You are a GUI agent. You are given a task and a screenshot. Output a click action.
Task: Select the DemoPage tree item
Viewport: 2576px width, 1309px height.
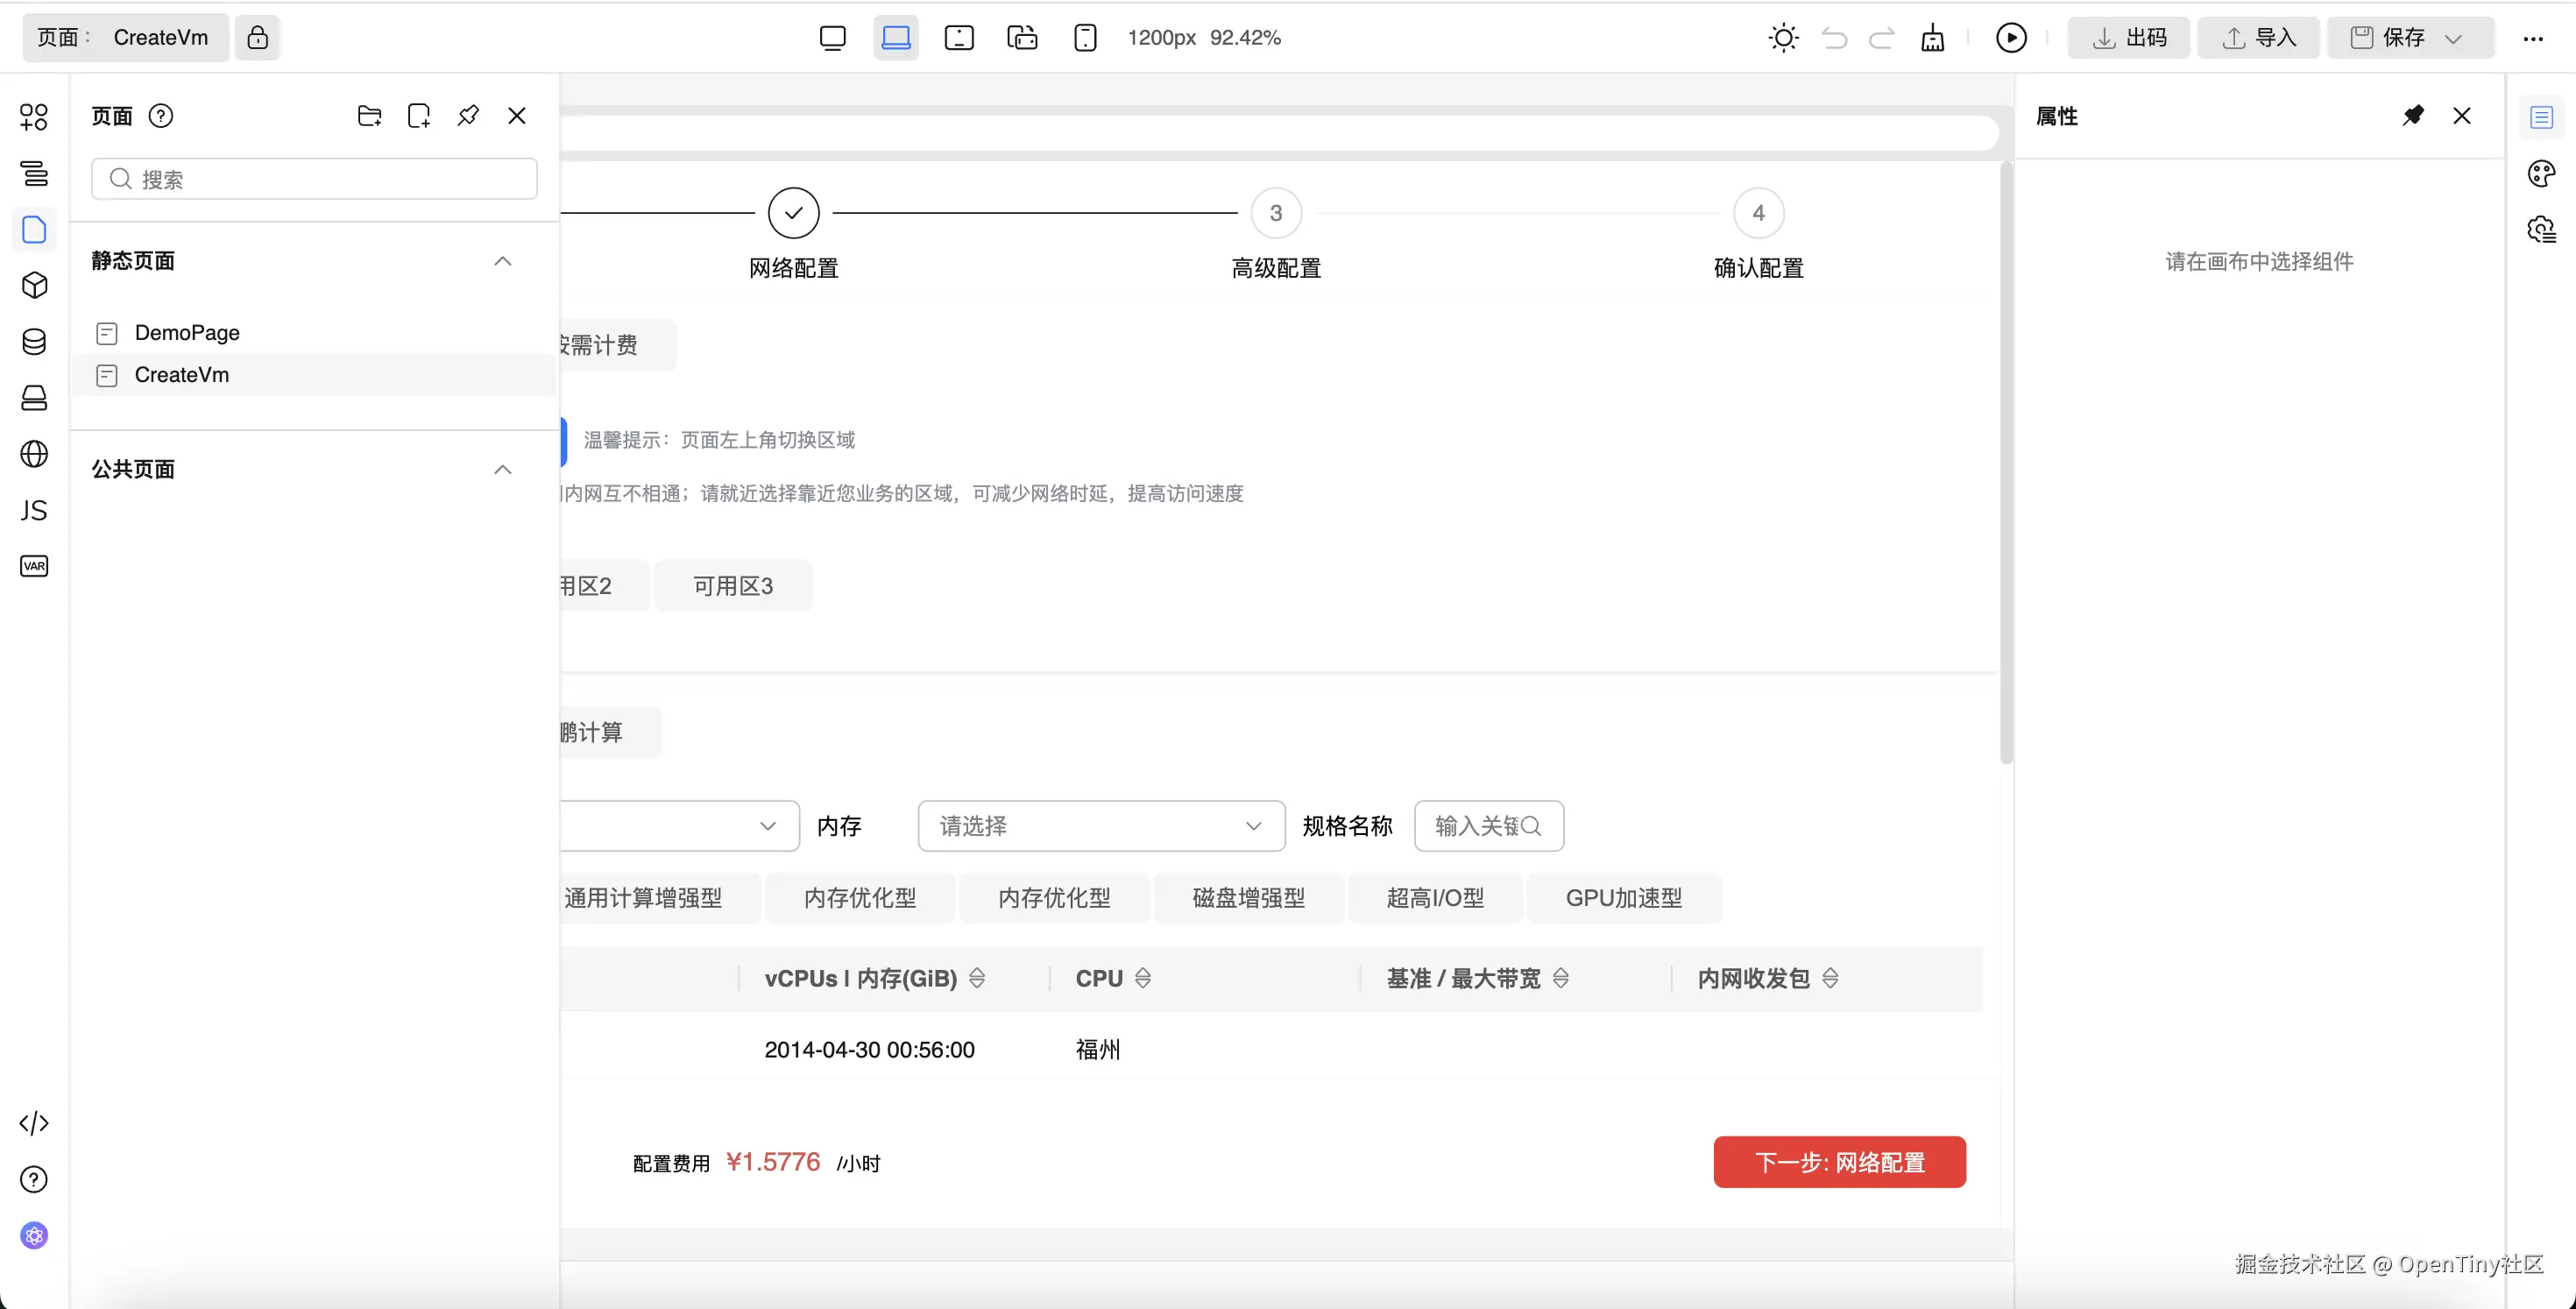point(187,333)
